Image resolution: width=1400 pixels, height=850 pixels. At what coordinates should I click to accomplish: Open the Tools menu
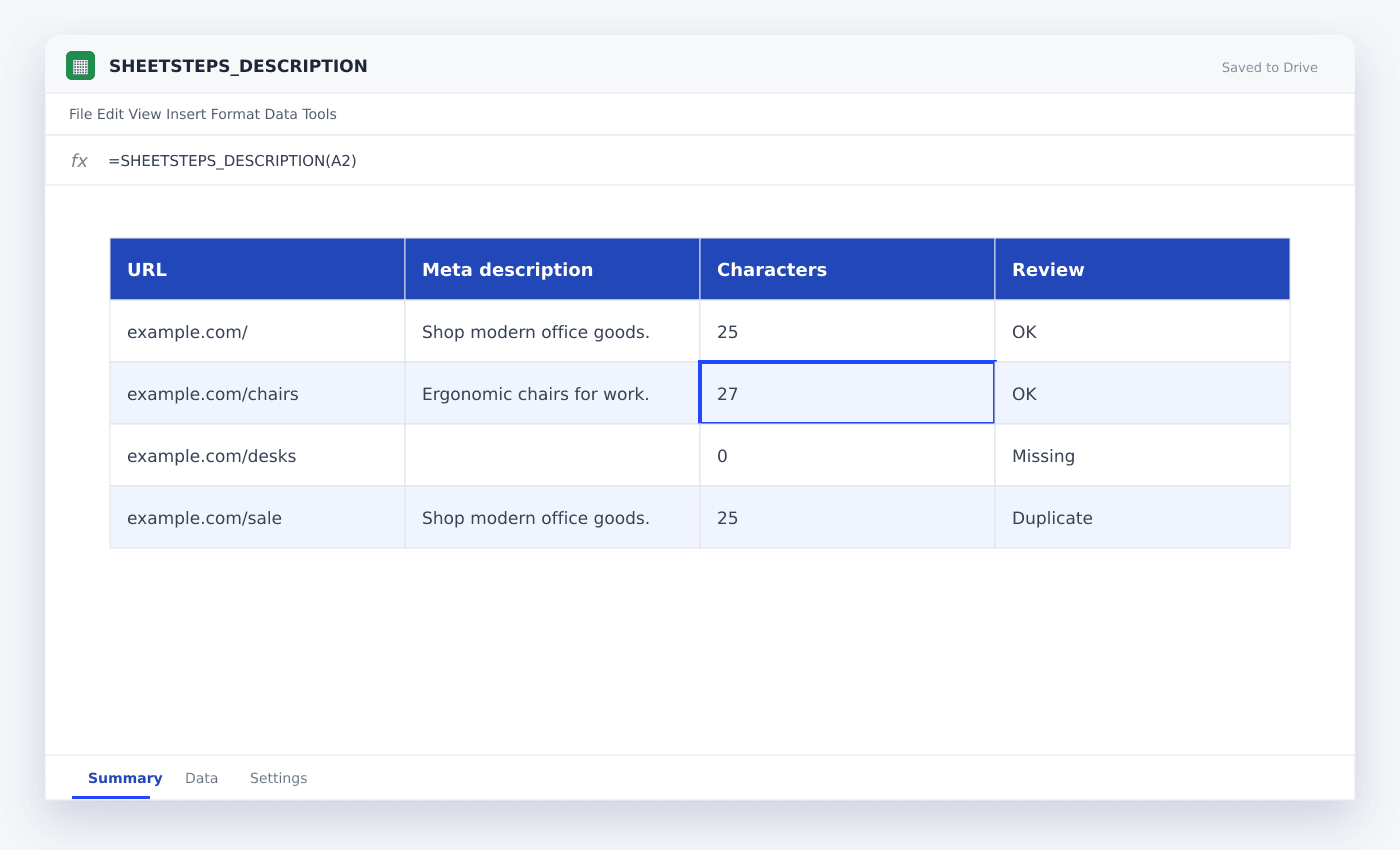click(x=319, y=114)
